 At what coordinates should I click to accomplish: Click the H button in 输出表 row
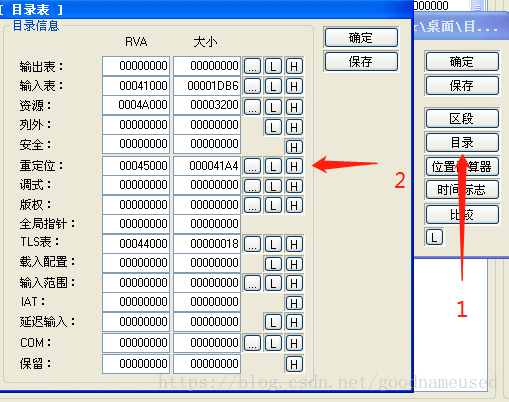[x=294, y=66]
